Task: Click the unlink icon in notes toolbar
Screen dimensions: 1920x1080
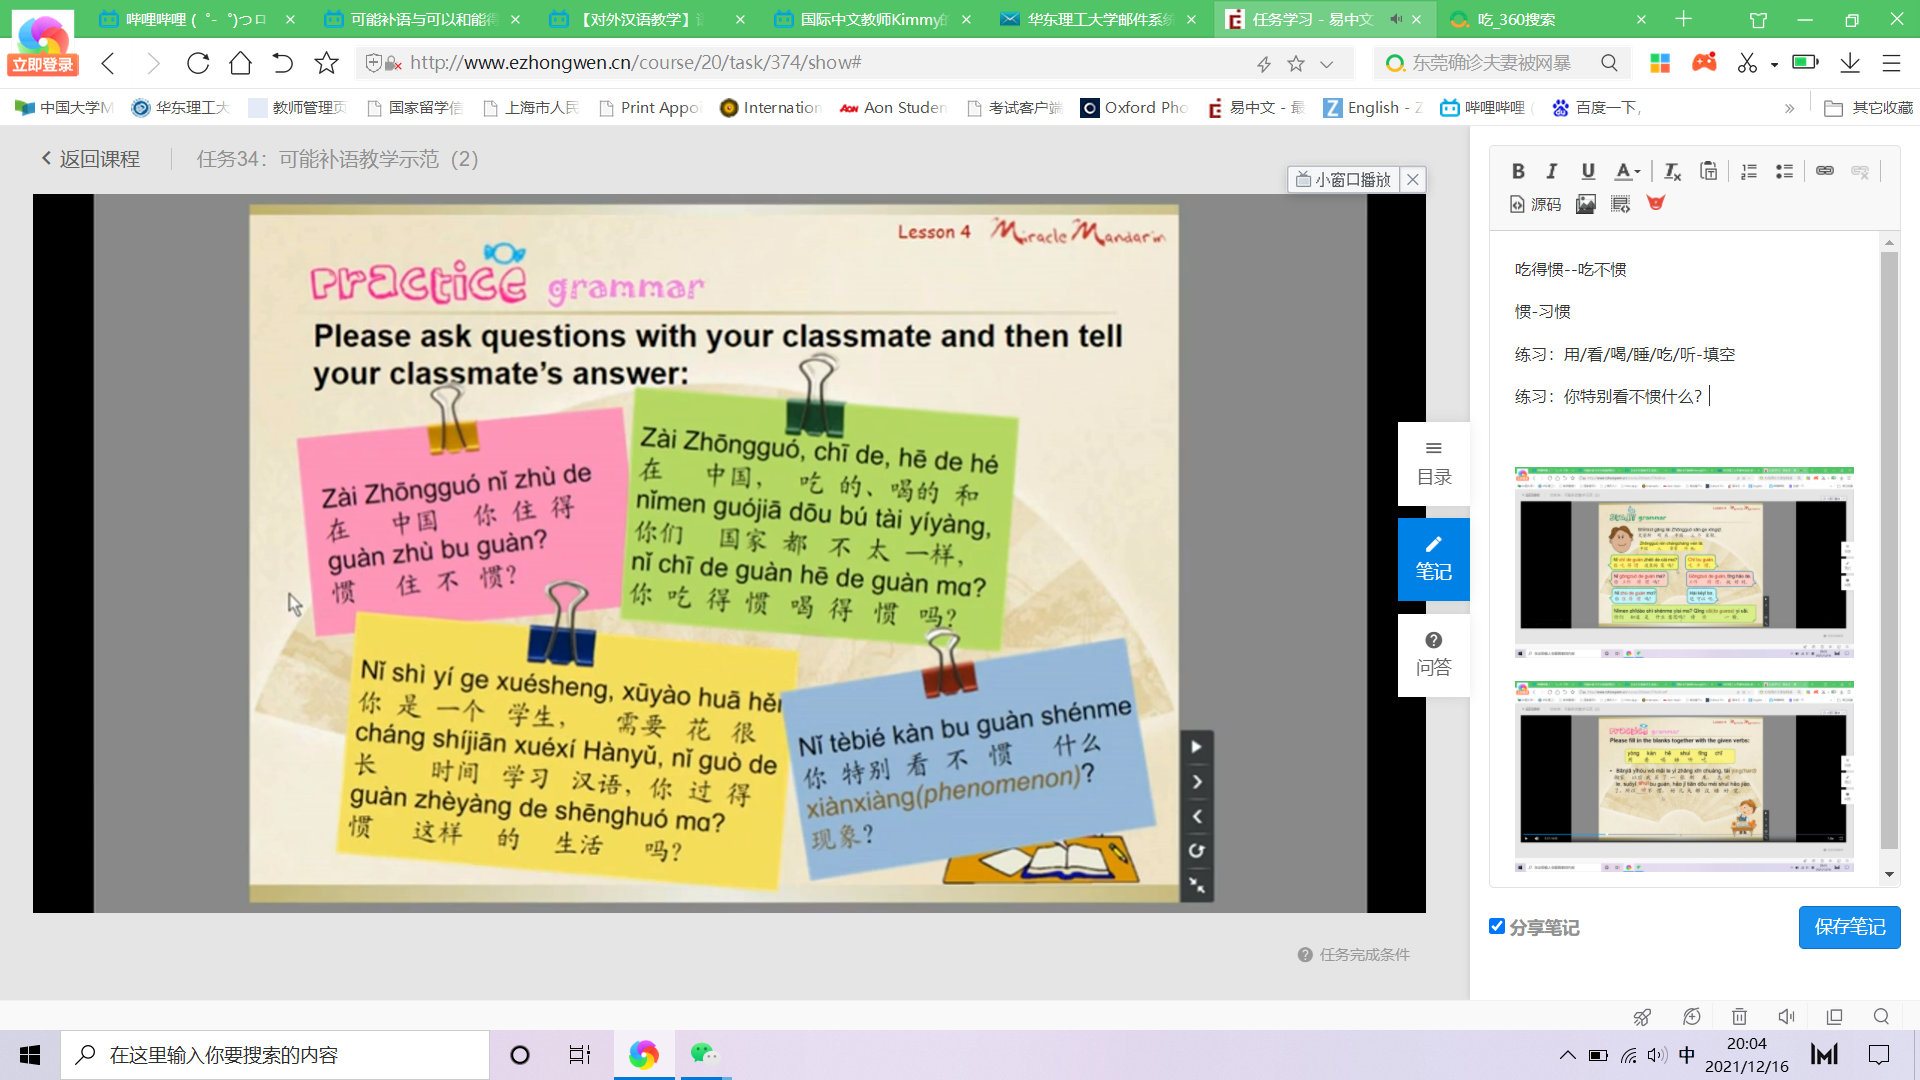Action: pyautogui.click(x=1860, y=171)
